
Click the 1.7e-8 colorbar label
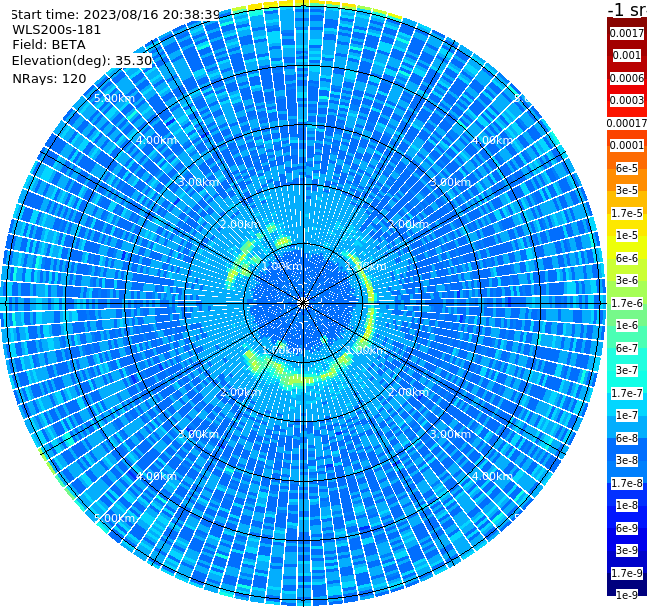click(627, 483)
